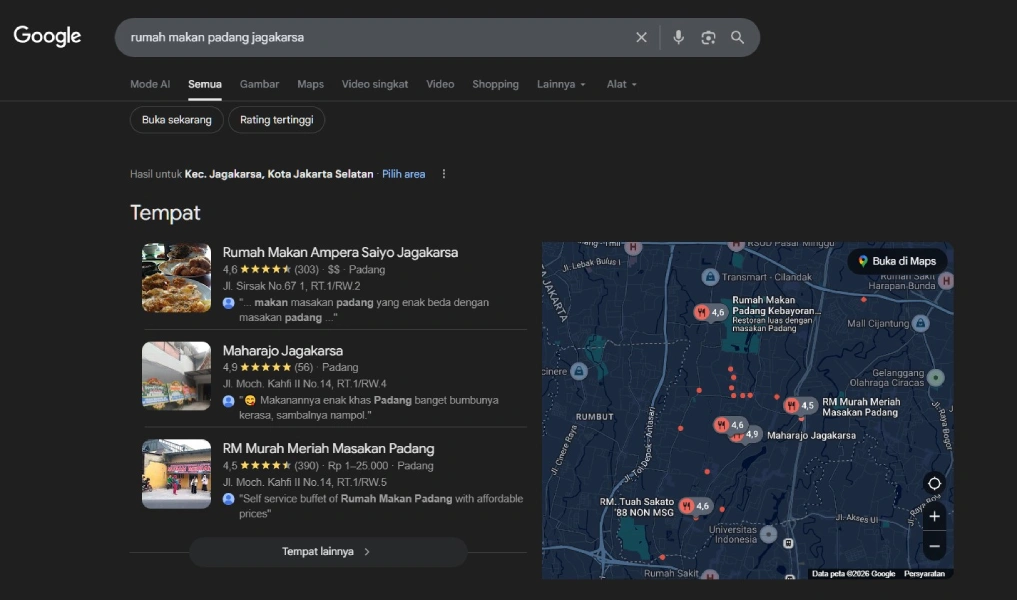The height and width of the screenshot is (600, 1017).
Task: Click the 4,6 pin above Maharajo Jagakarsa
Action: pyautogui.click(x=729, y=425)
